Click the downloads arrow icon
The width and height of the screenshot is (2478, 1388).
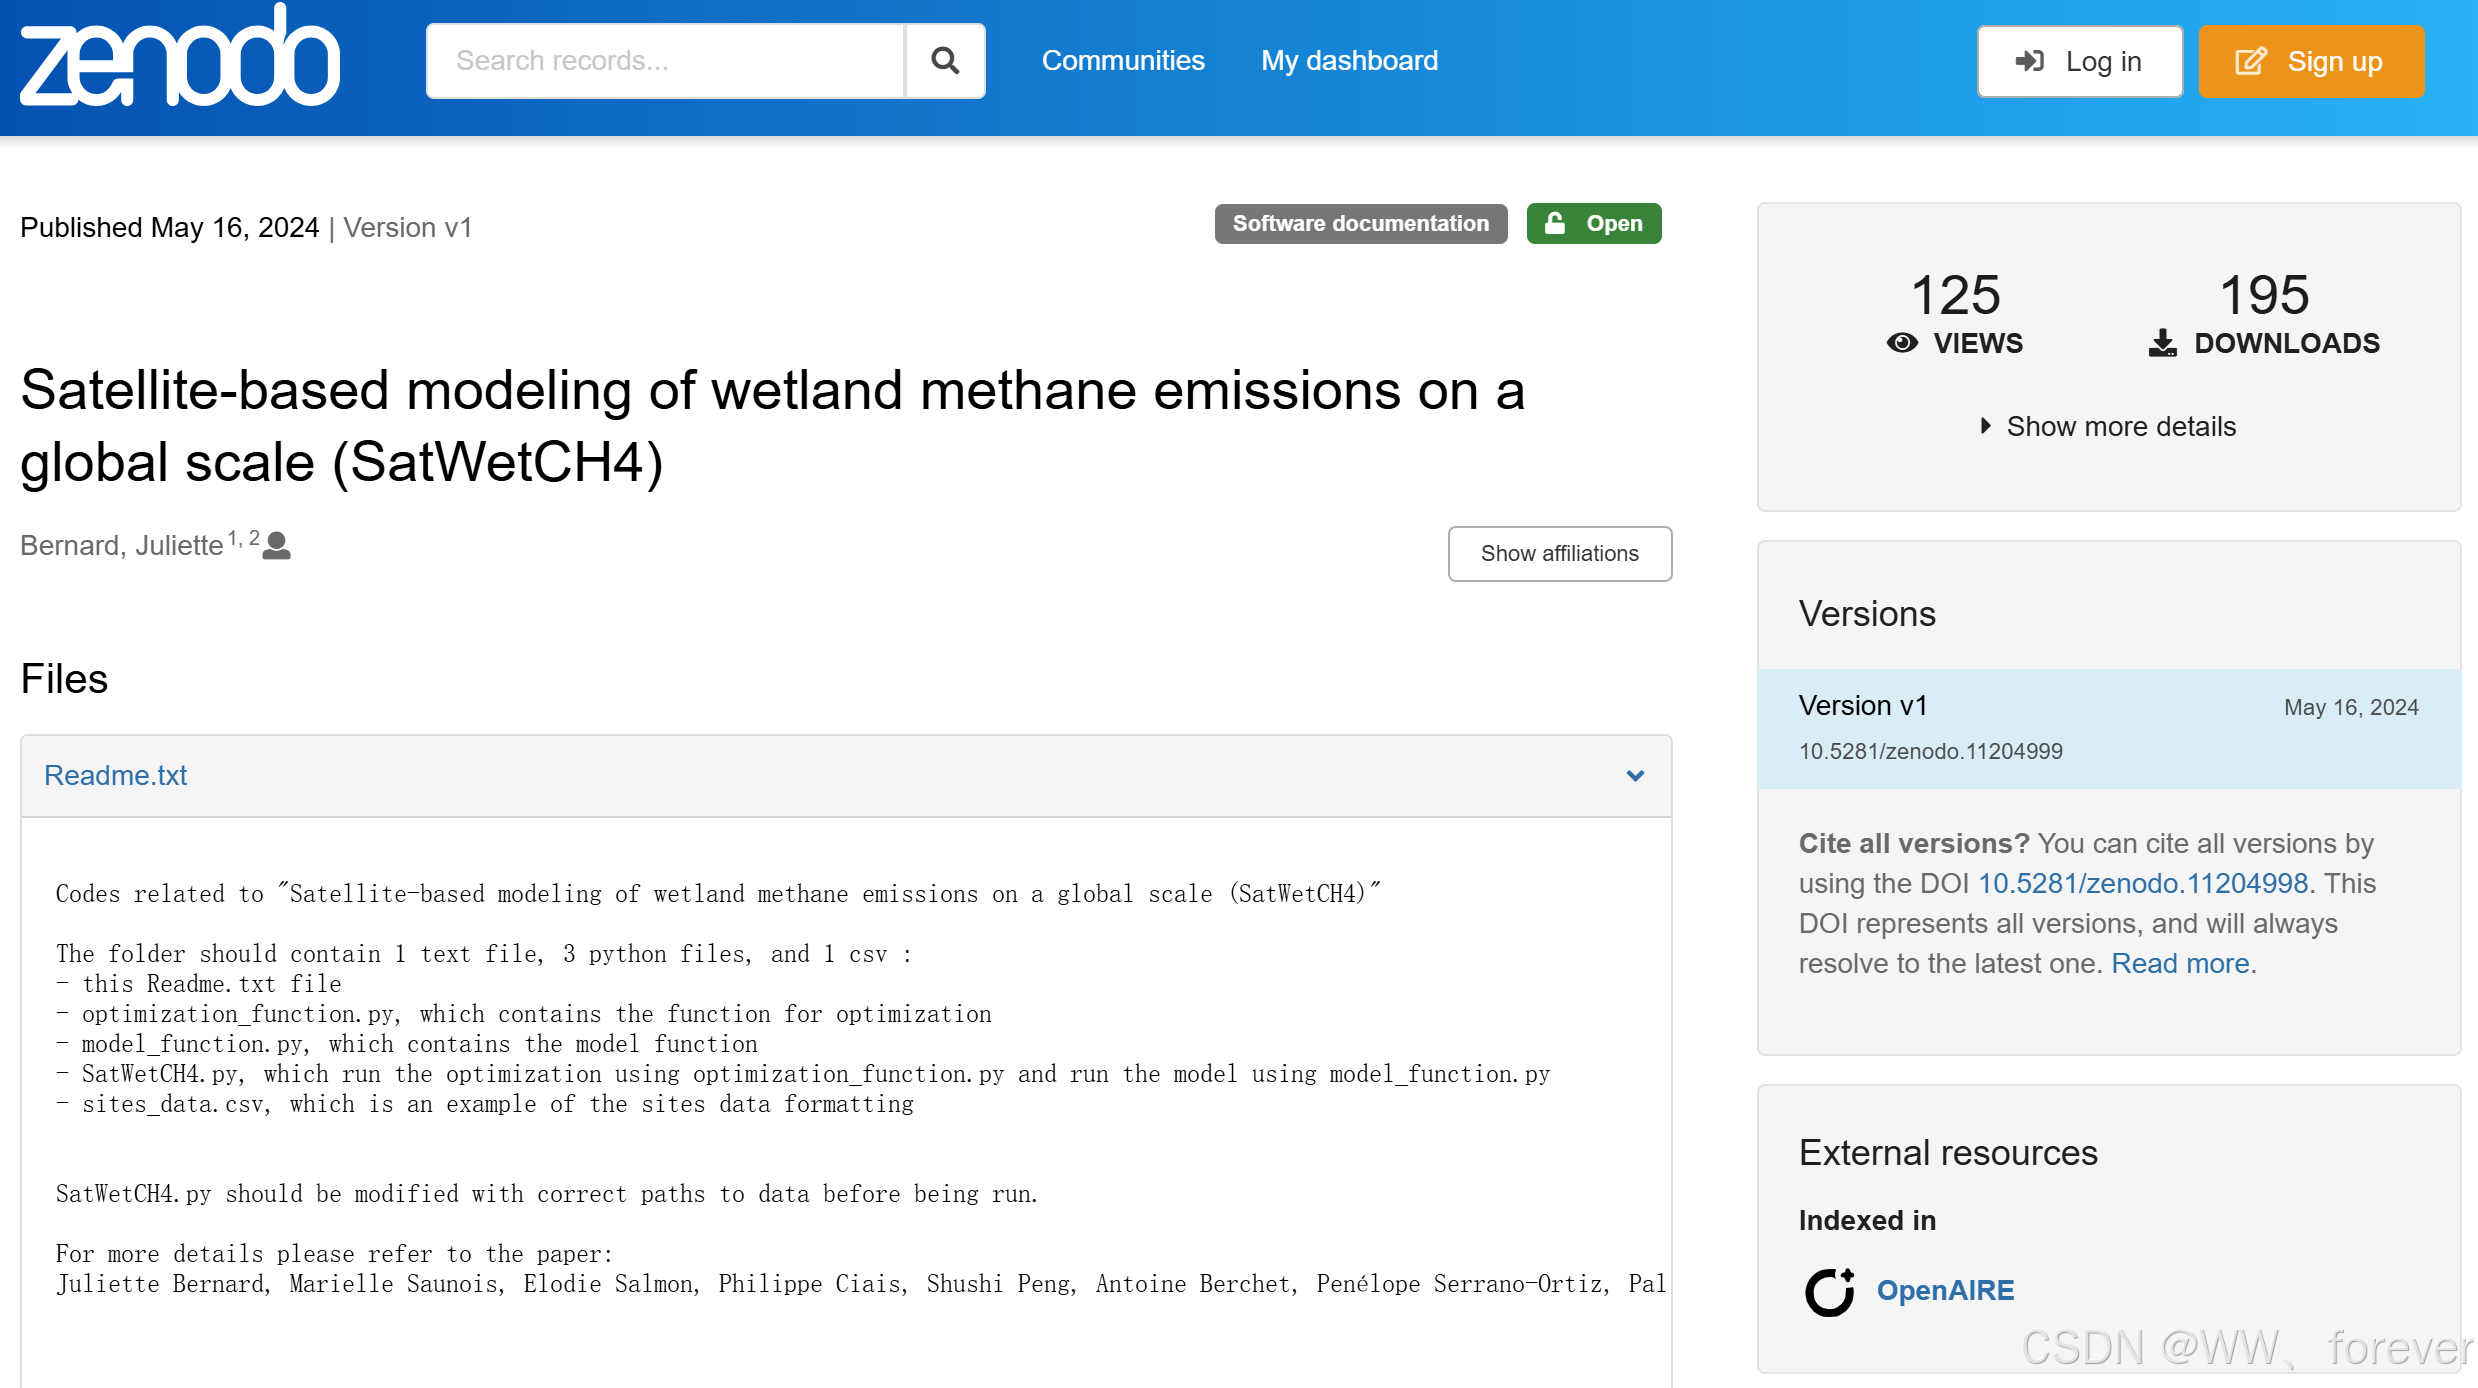point(2162,343)
